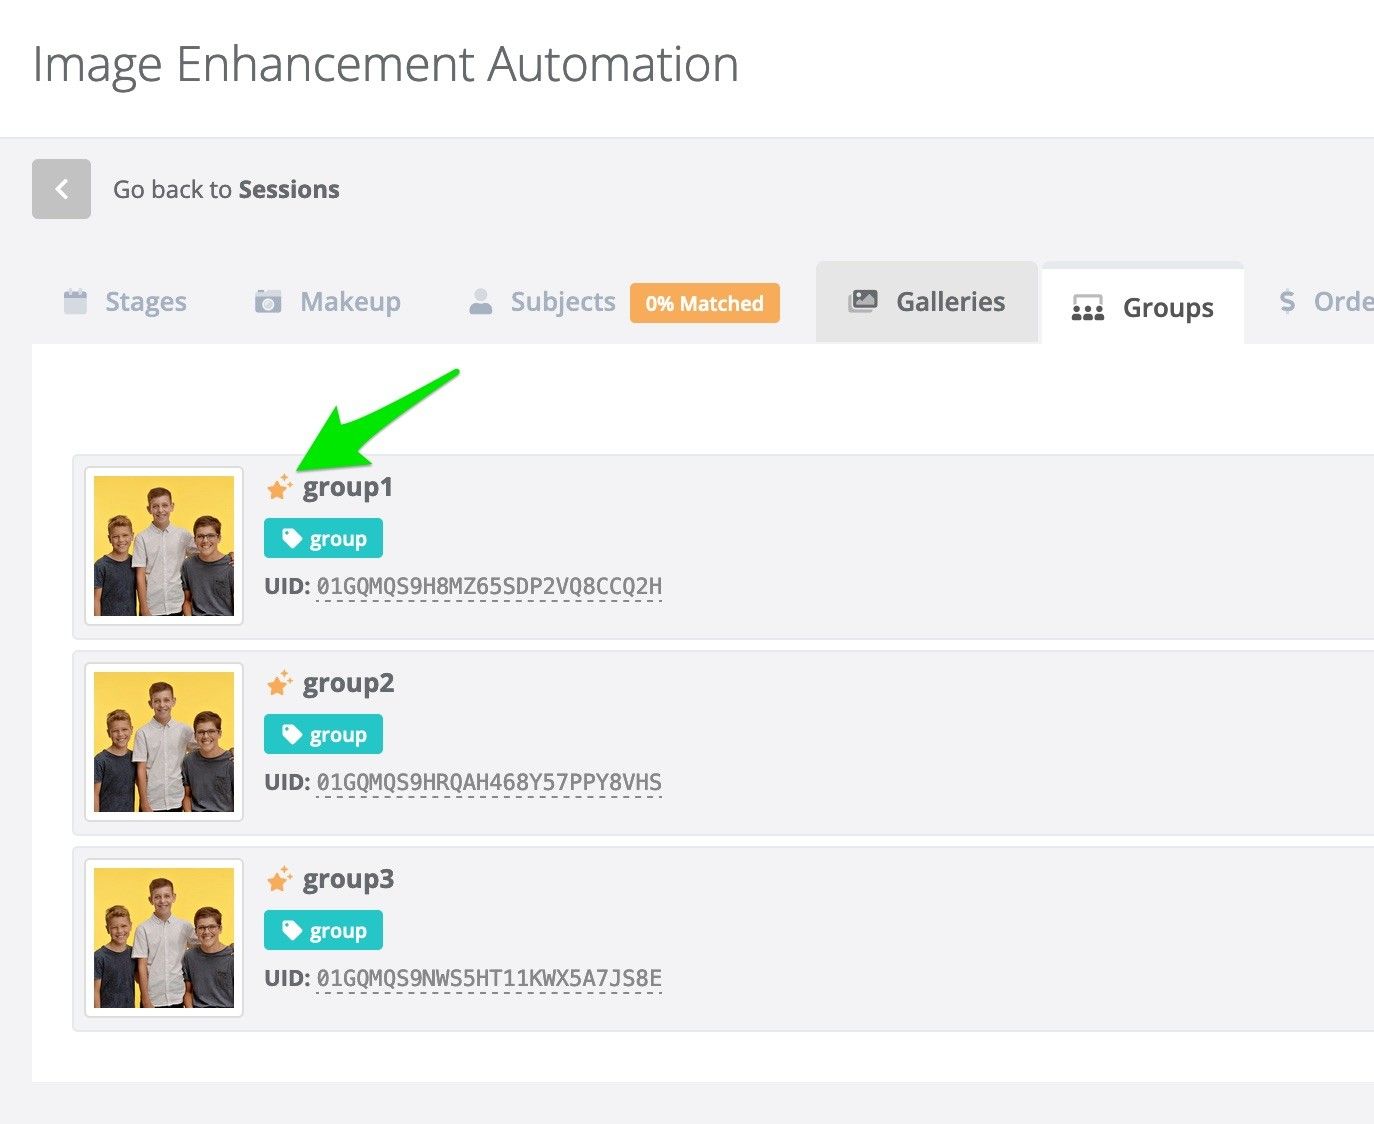Click the group tag under group1
Viewport: 1374px width, 1124px height.
tap(323, 539)
